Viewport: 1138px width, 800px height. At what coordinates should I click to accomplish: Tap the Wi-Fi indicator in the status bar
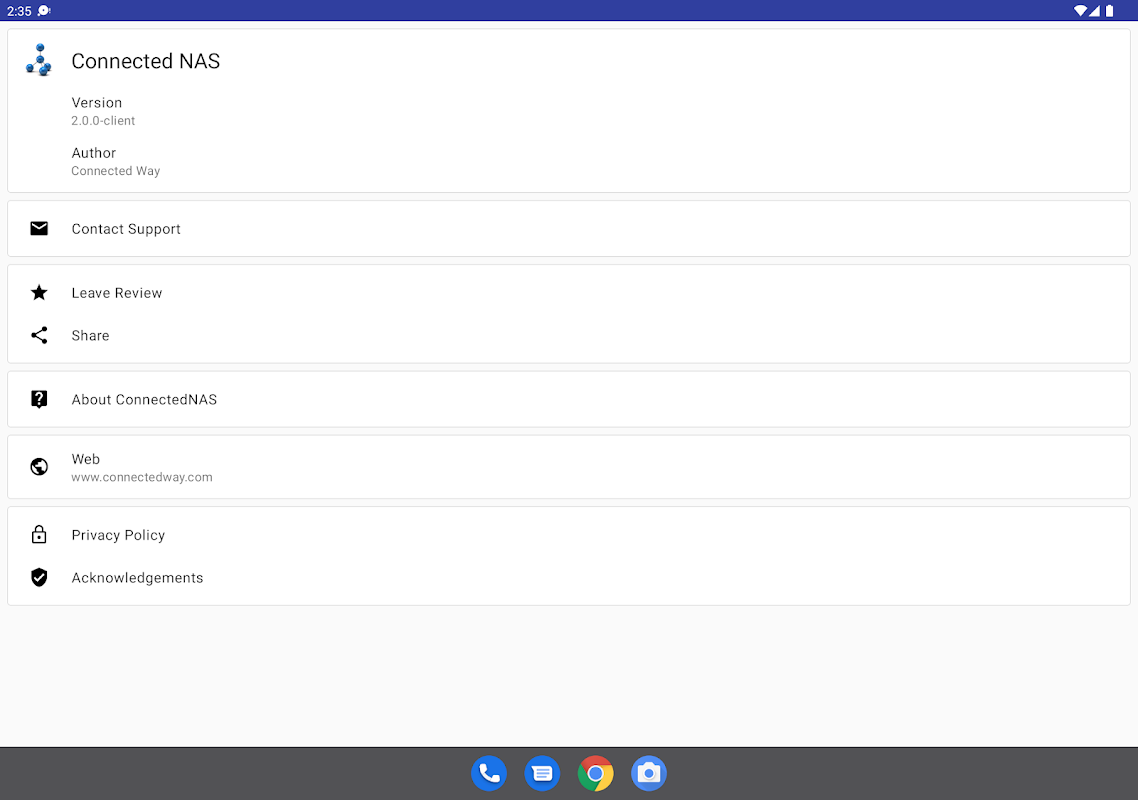point(1080,11)
